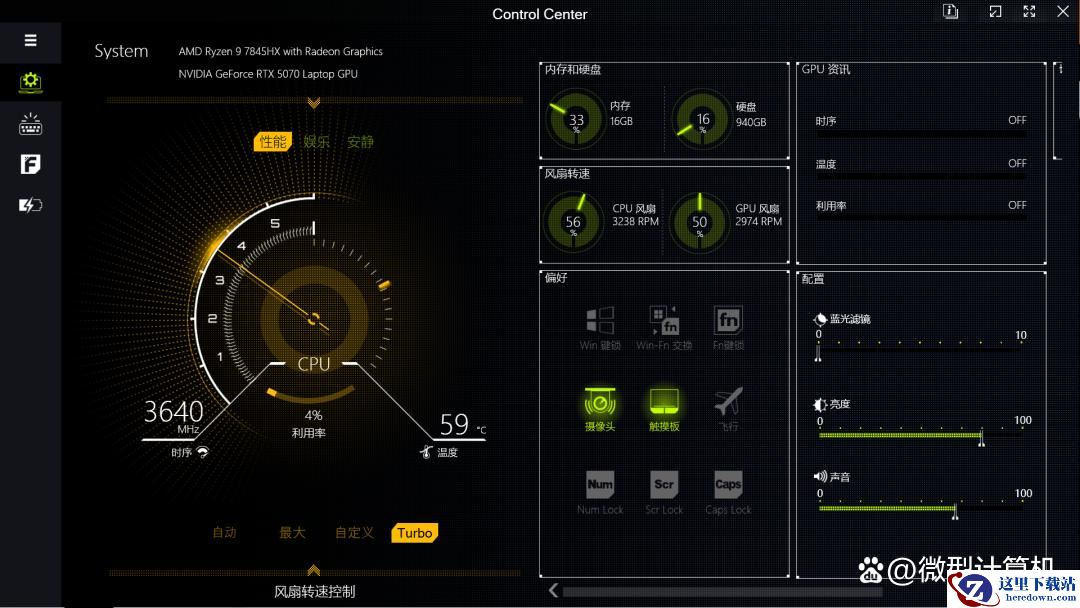The image size is (1080, 608).
Task: Open the keyboard lighting page icon
Action: tap(30, 124)
